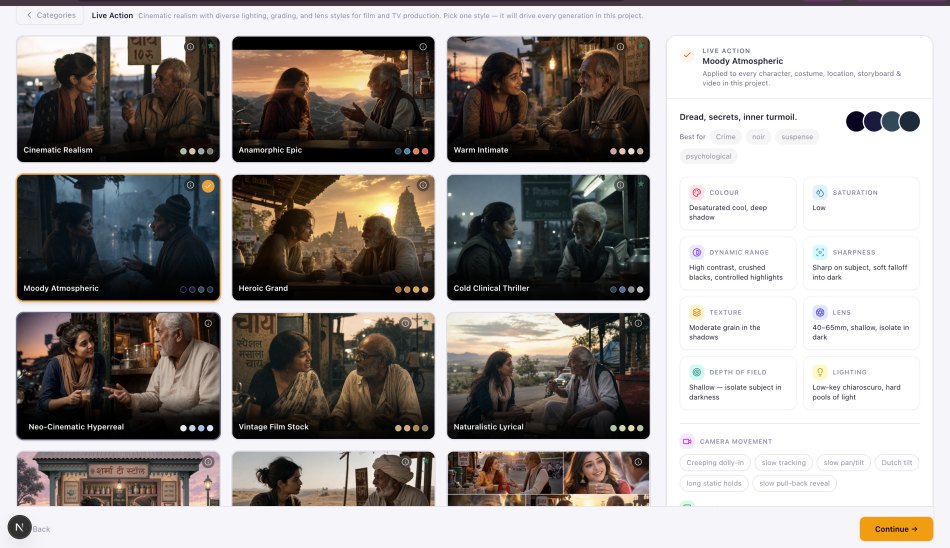Click the info icon on Neo-Cinematic Hyperreal card
This screenshot has height=548, width=950.
[x=208, y=324]
